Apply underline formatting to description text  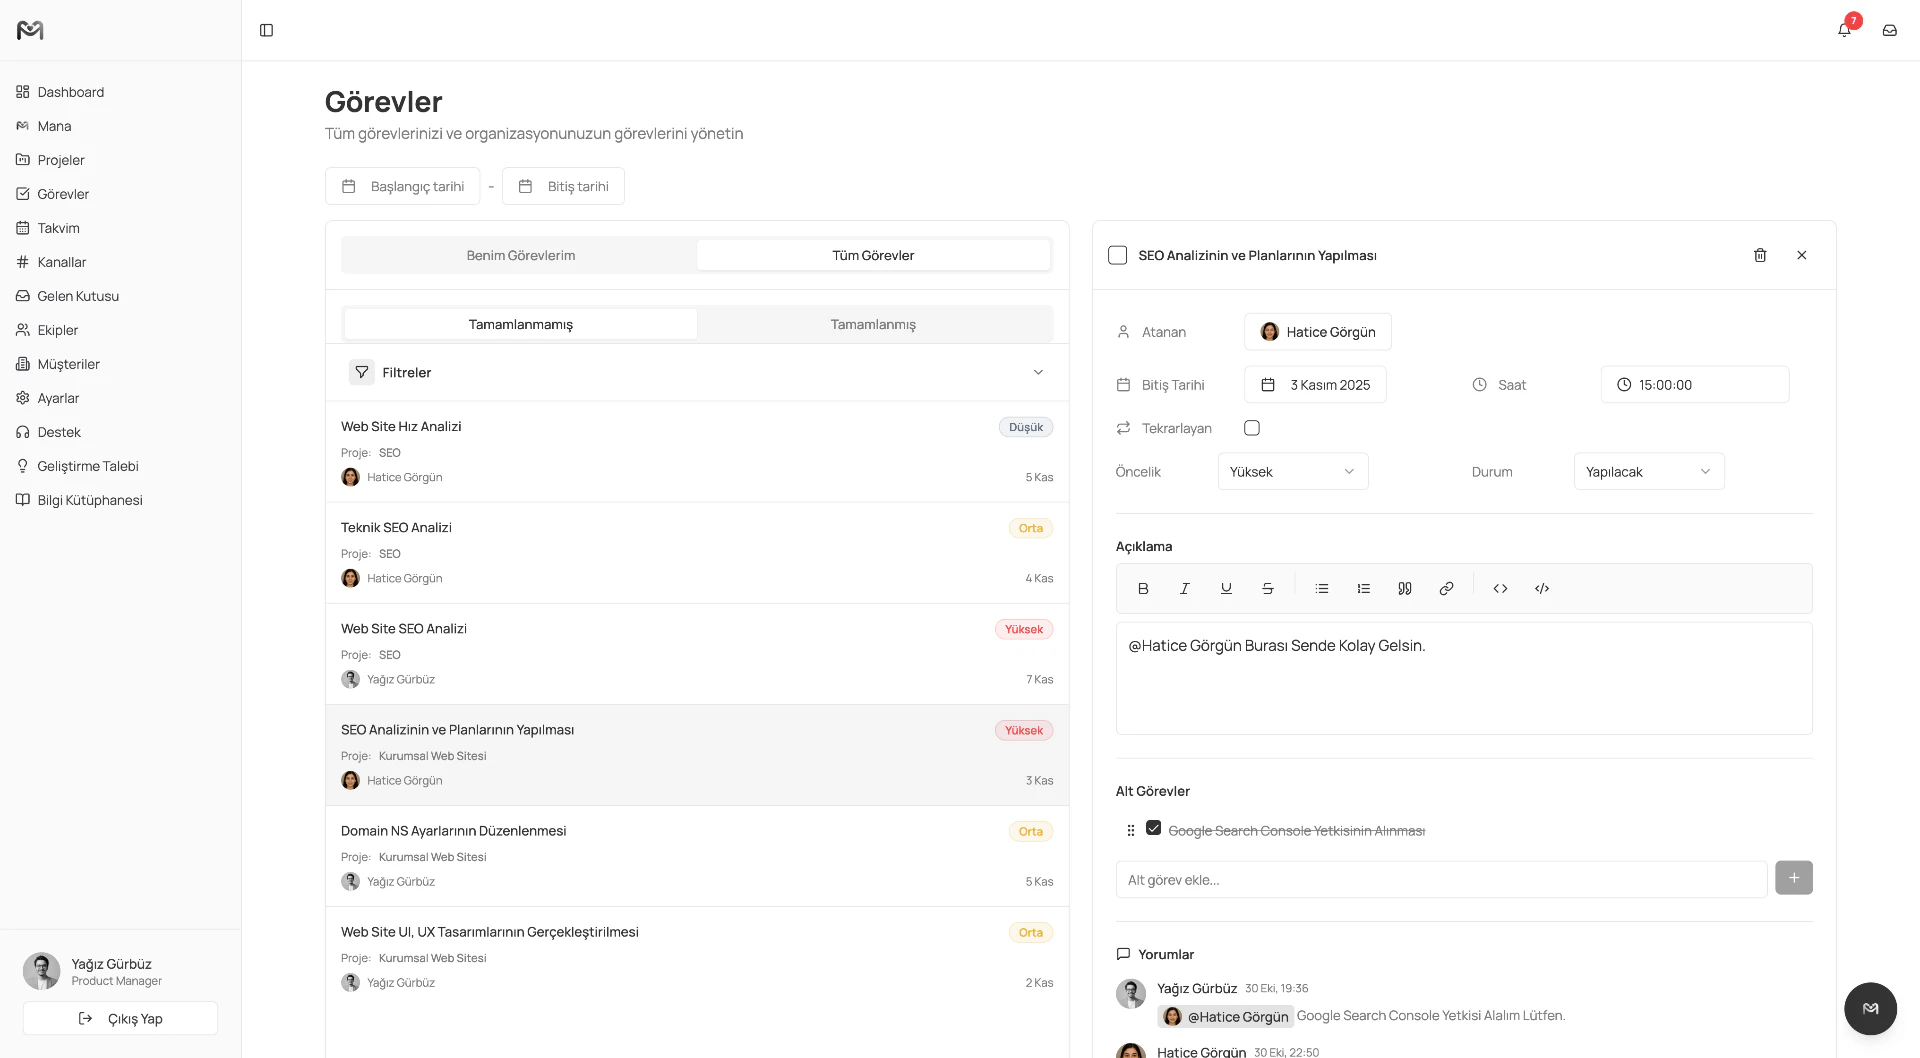point(1225,588)
